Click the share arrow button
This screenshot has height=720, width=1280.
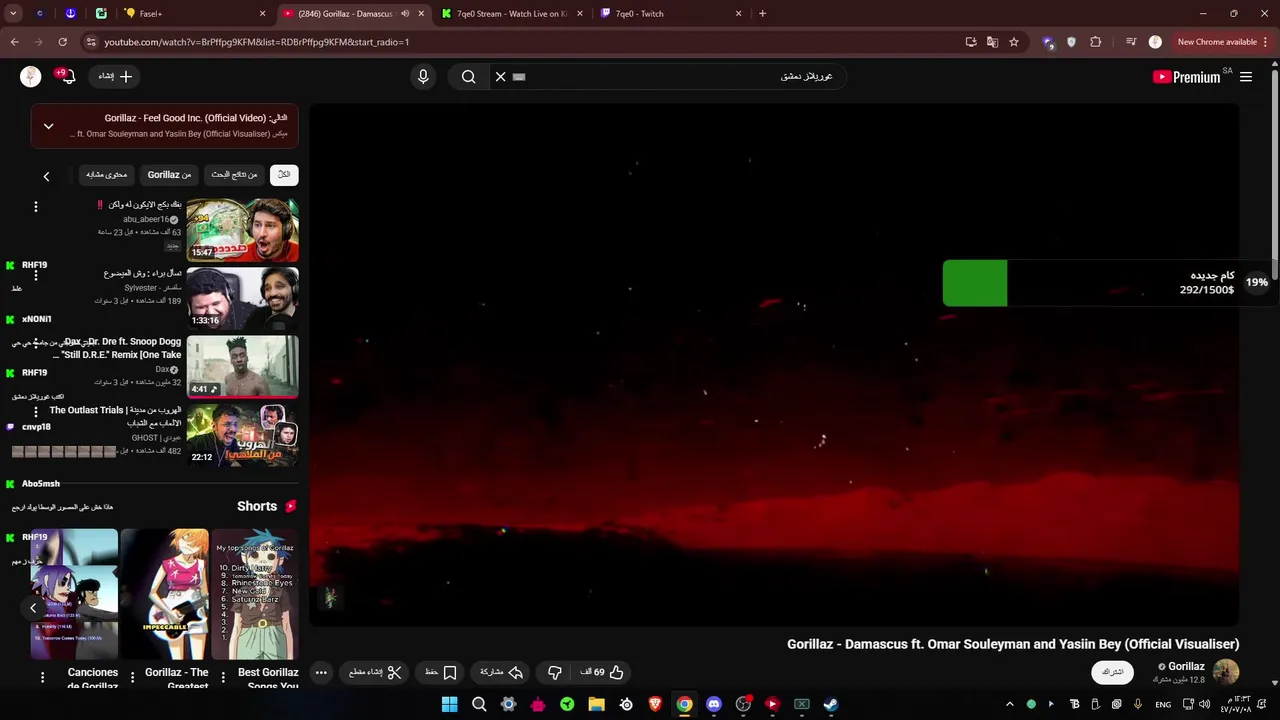click(x=502, y=673)
